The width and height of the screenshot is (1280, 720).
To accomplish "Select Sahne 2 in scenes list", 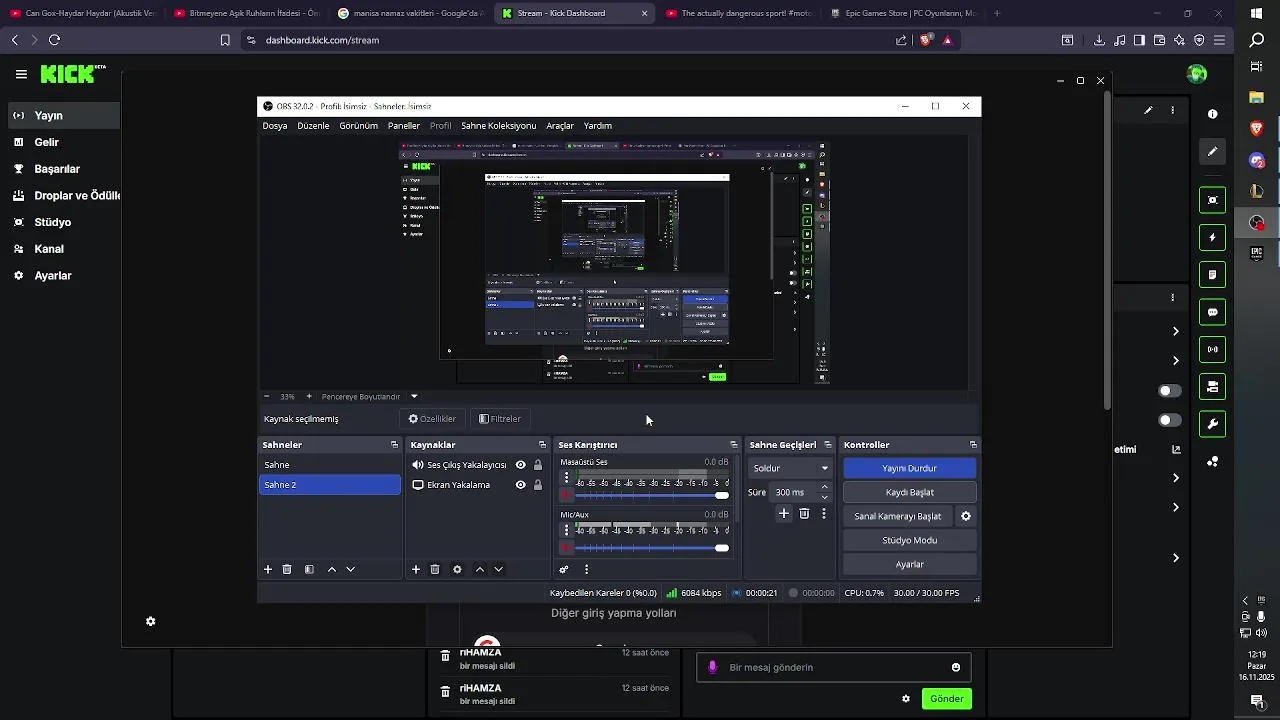I will [x=330, y=485].
